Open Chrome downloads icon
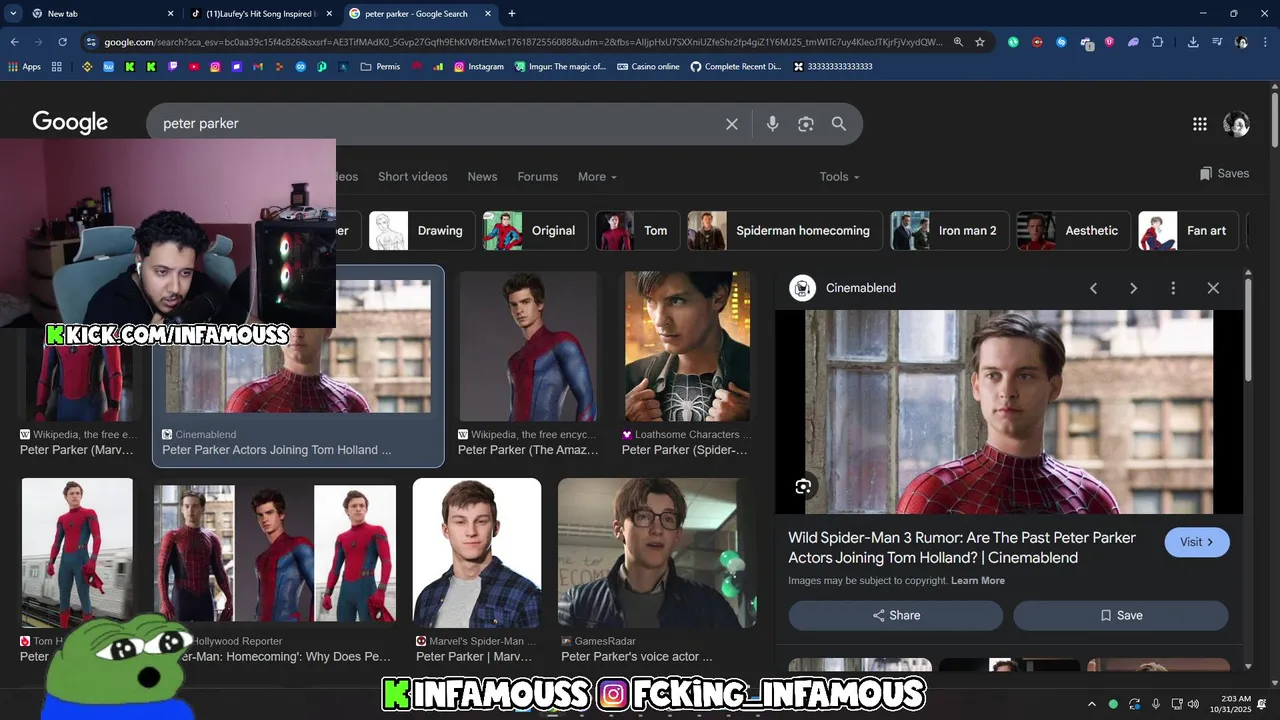This screenshot has height=720, width=1280. click(x=1193, y=42)
